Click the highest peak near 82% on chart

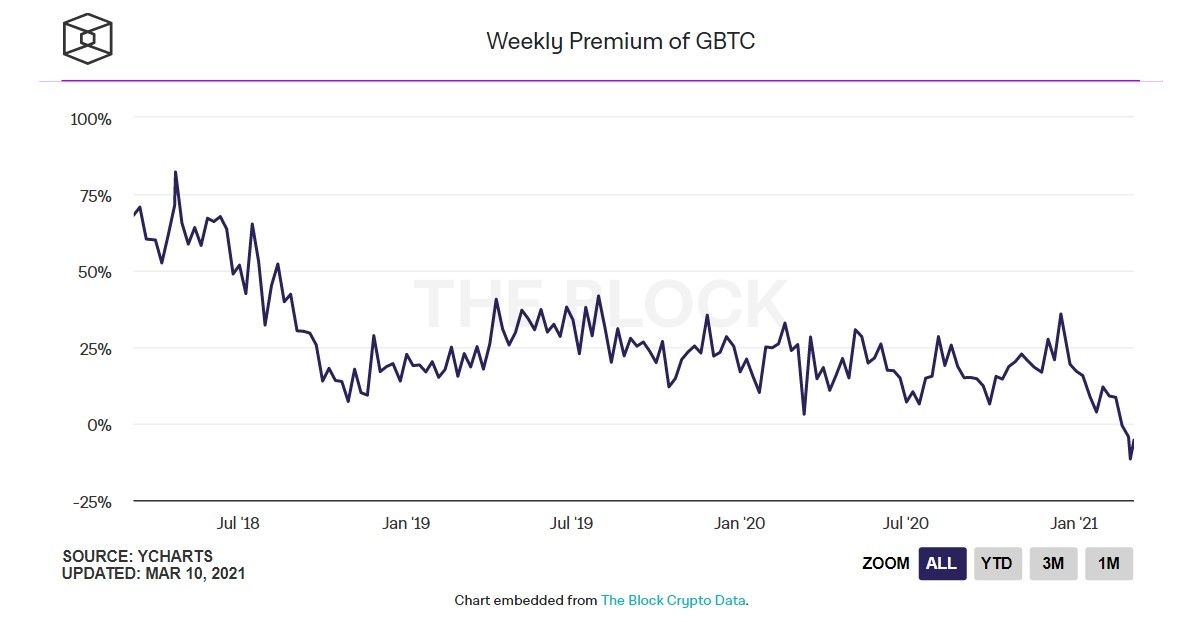(176, 173)
